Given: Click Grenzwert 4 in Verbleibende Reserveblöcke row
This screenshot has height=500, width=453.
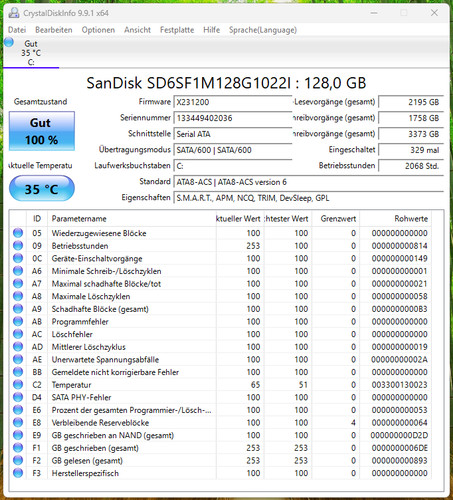Looking at the screenshot, I should click(x=353, y=423).
